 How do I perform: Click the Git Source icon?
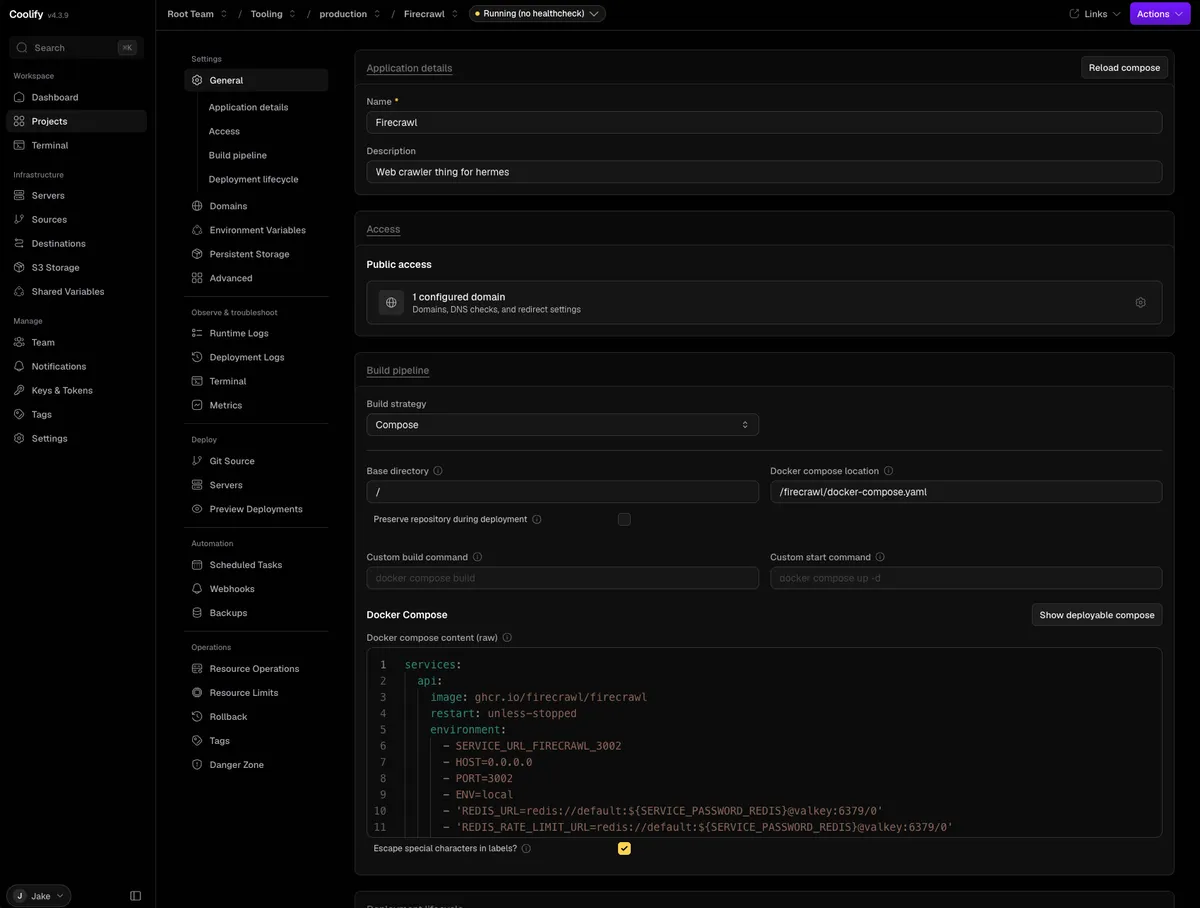point(197,461)
